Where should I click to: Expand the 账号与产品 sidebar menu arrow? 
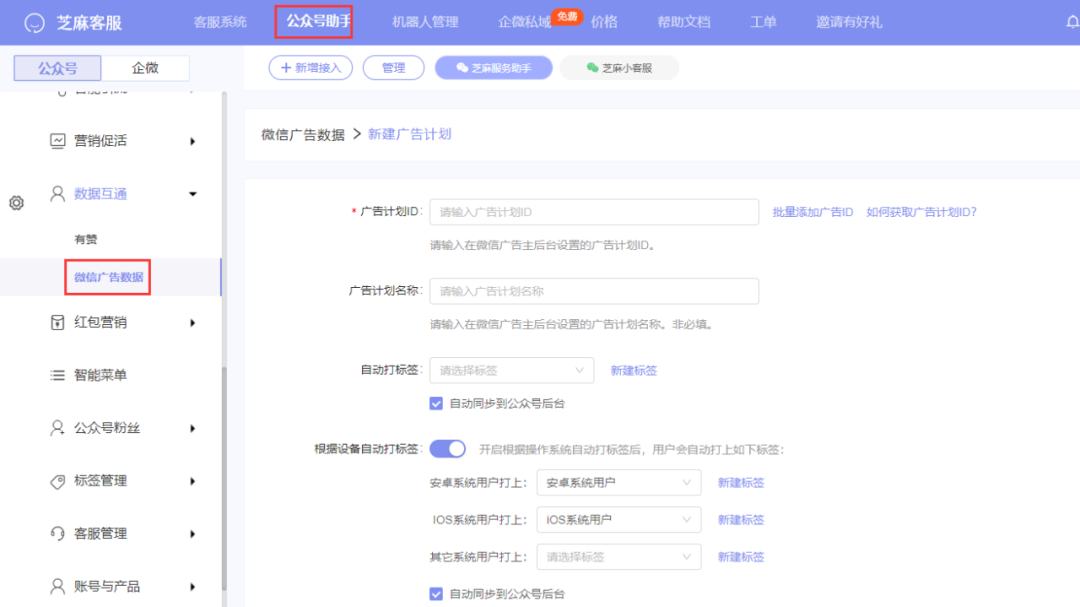pyautogui.click(x=193, y=587)
